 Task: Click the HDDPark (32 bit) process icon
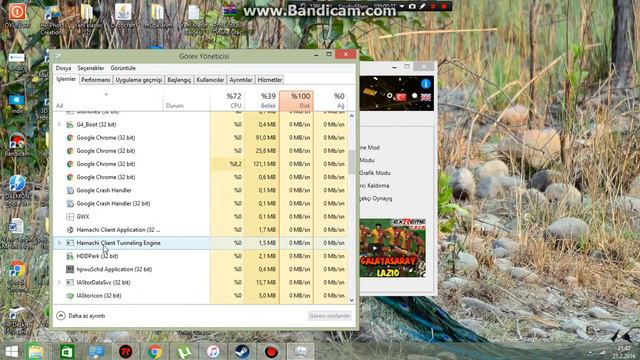point(70,256)
